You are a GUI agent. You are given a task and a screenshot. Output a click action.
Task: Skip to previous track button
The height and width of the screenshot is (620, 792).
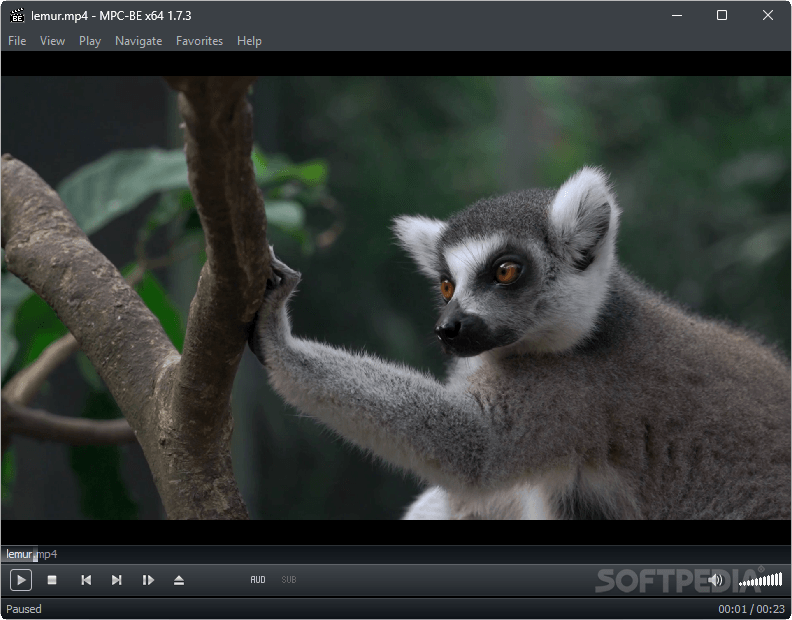pyautogui.click(x=86, y=580)
